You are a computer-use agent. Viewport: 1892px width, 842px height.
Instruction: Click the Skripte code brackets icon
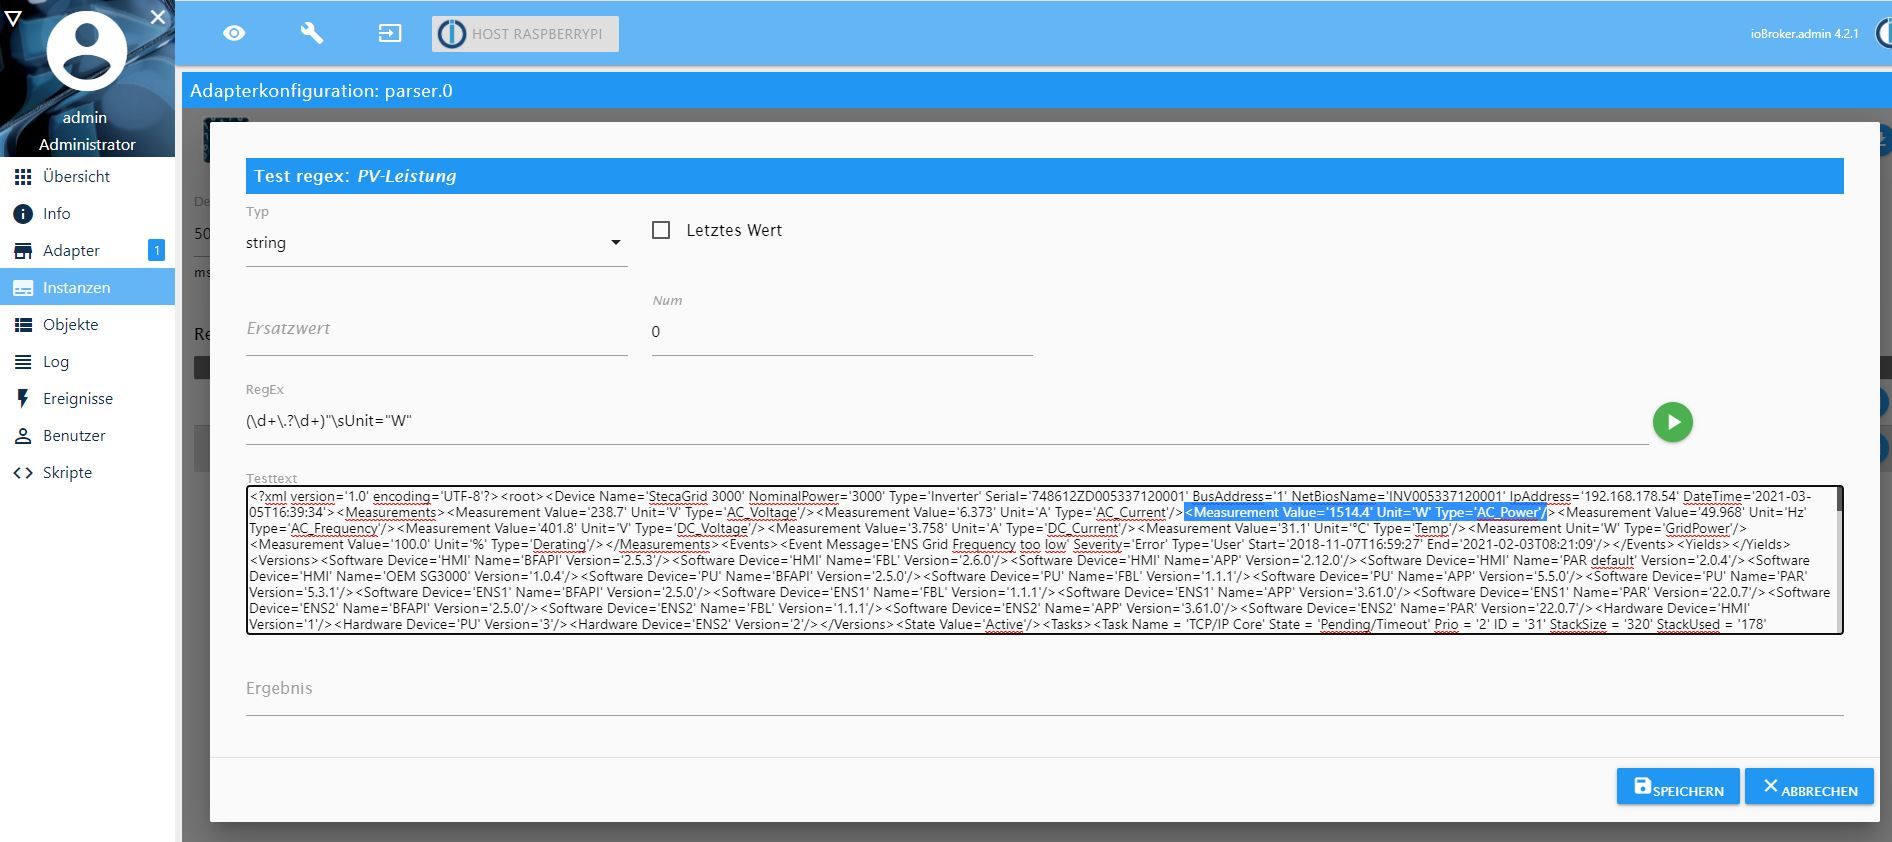click(x=23, y=473)
